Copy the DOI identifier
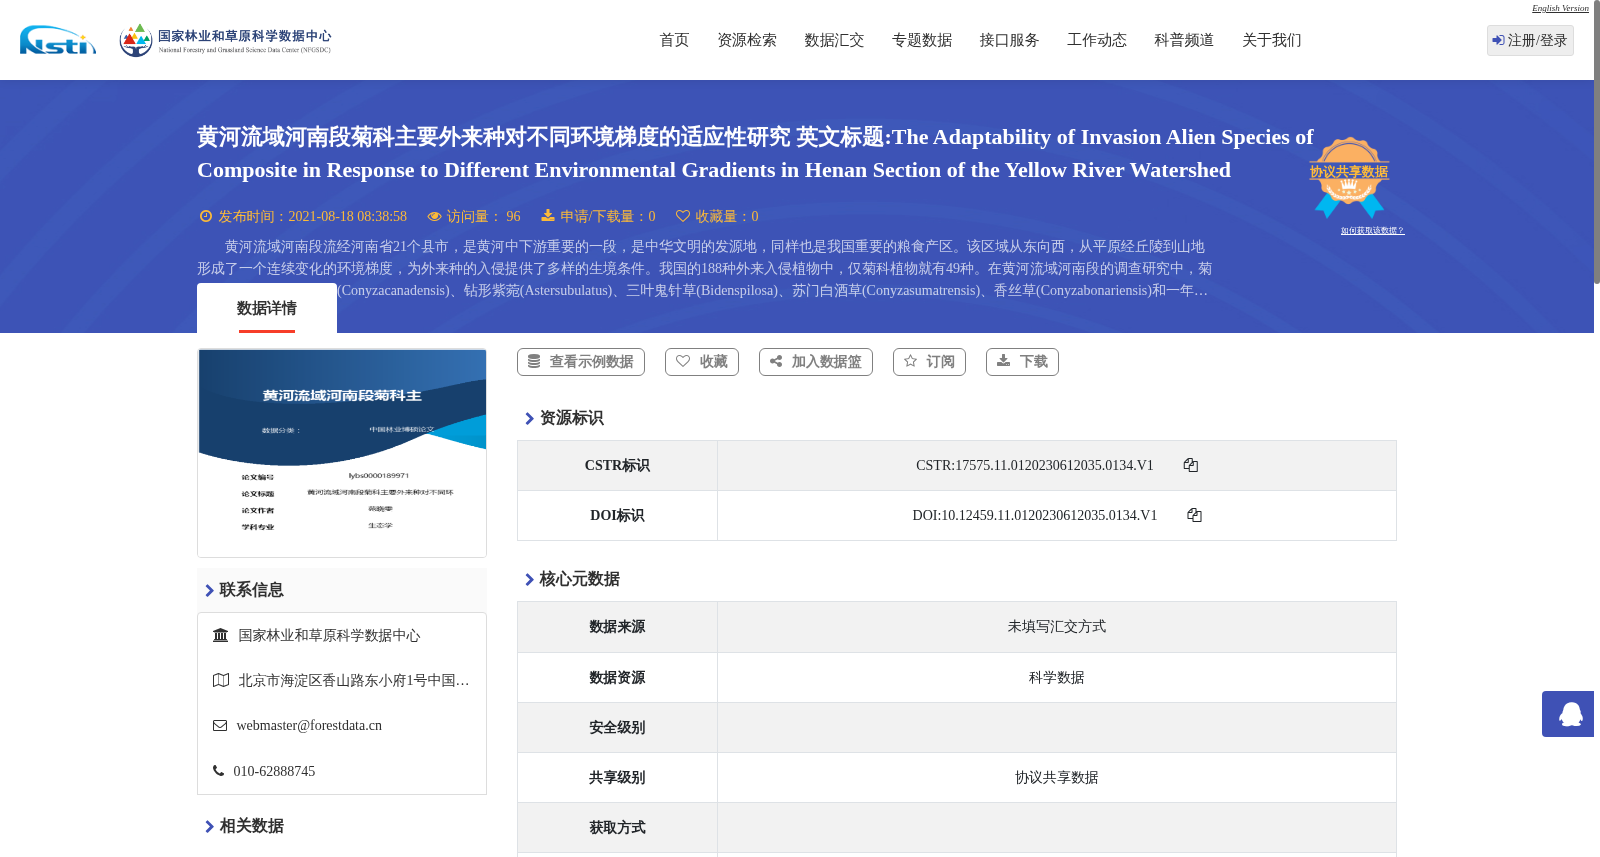The width and height of the screenshot is (1600, 857). click(x=1194, y=515)
